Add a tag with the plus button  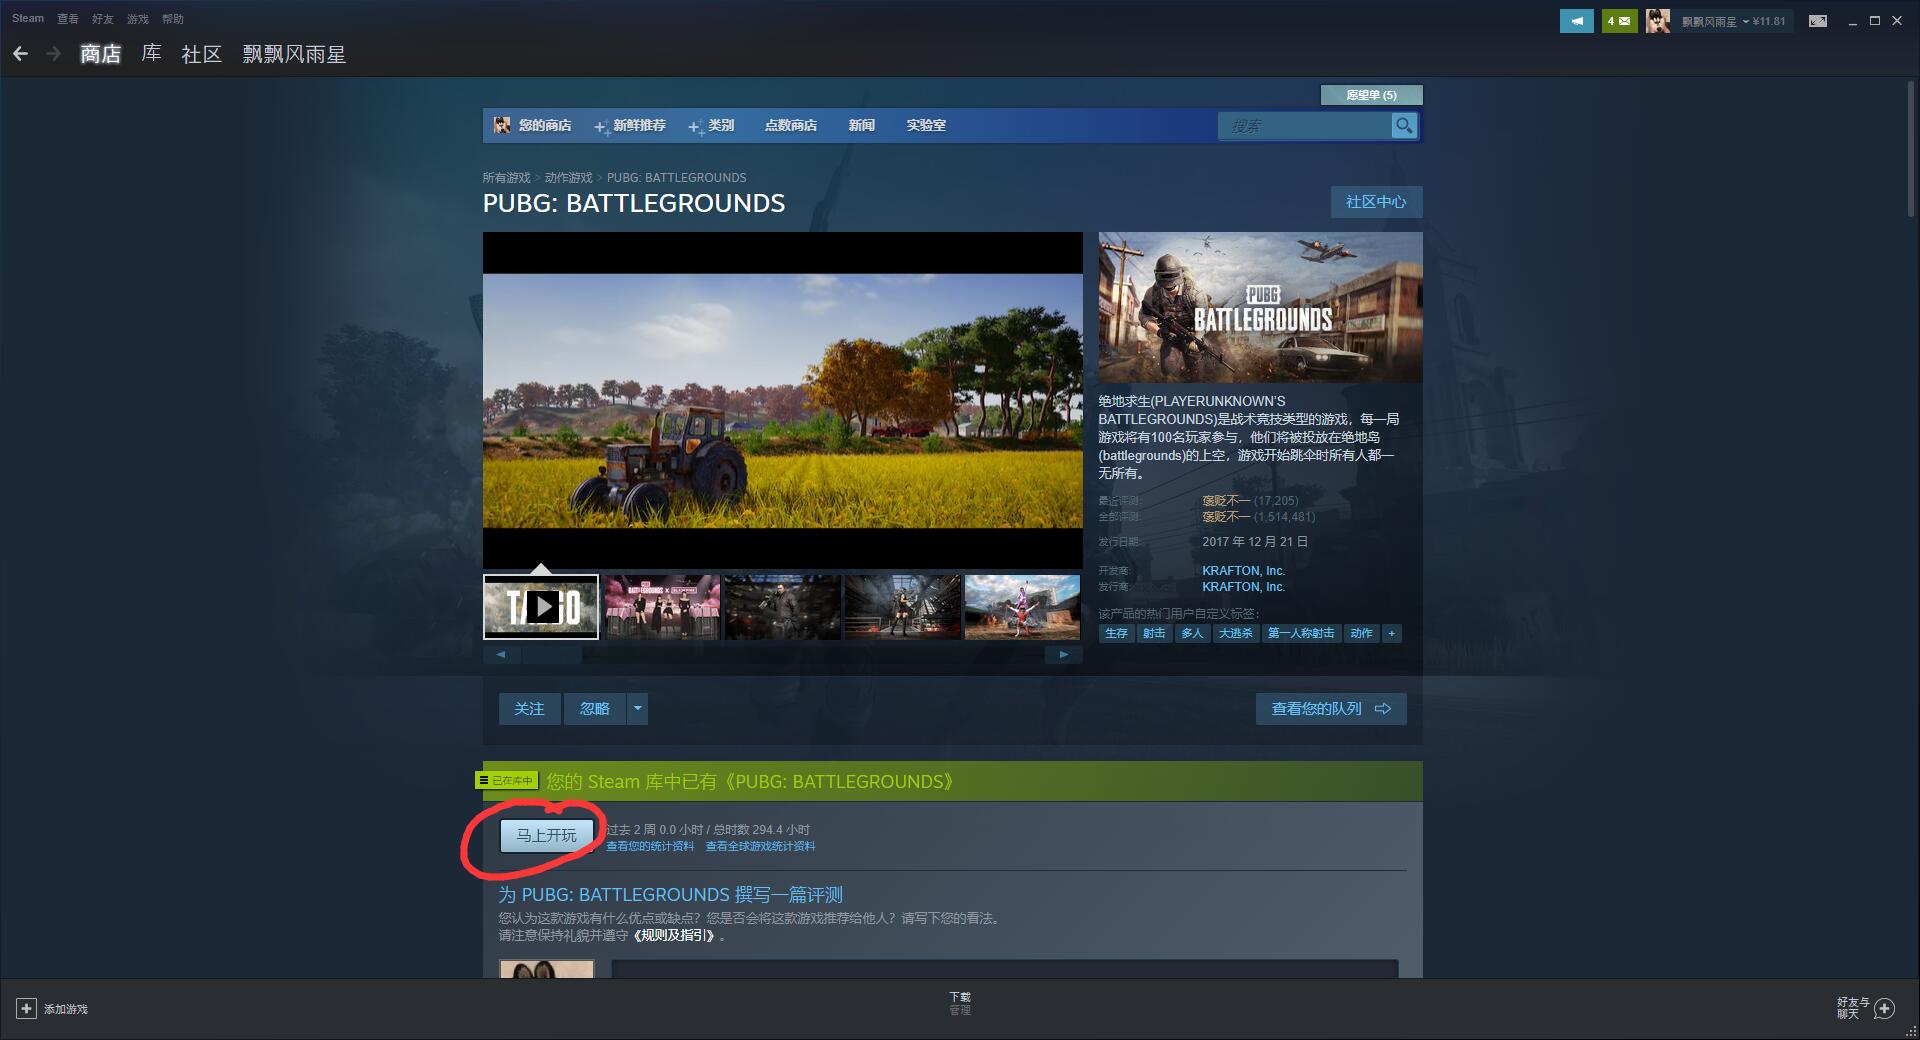click(1391, 633)
